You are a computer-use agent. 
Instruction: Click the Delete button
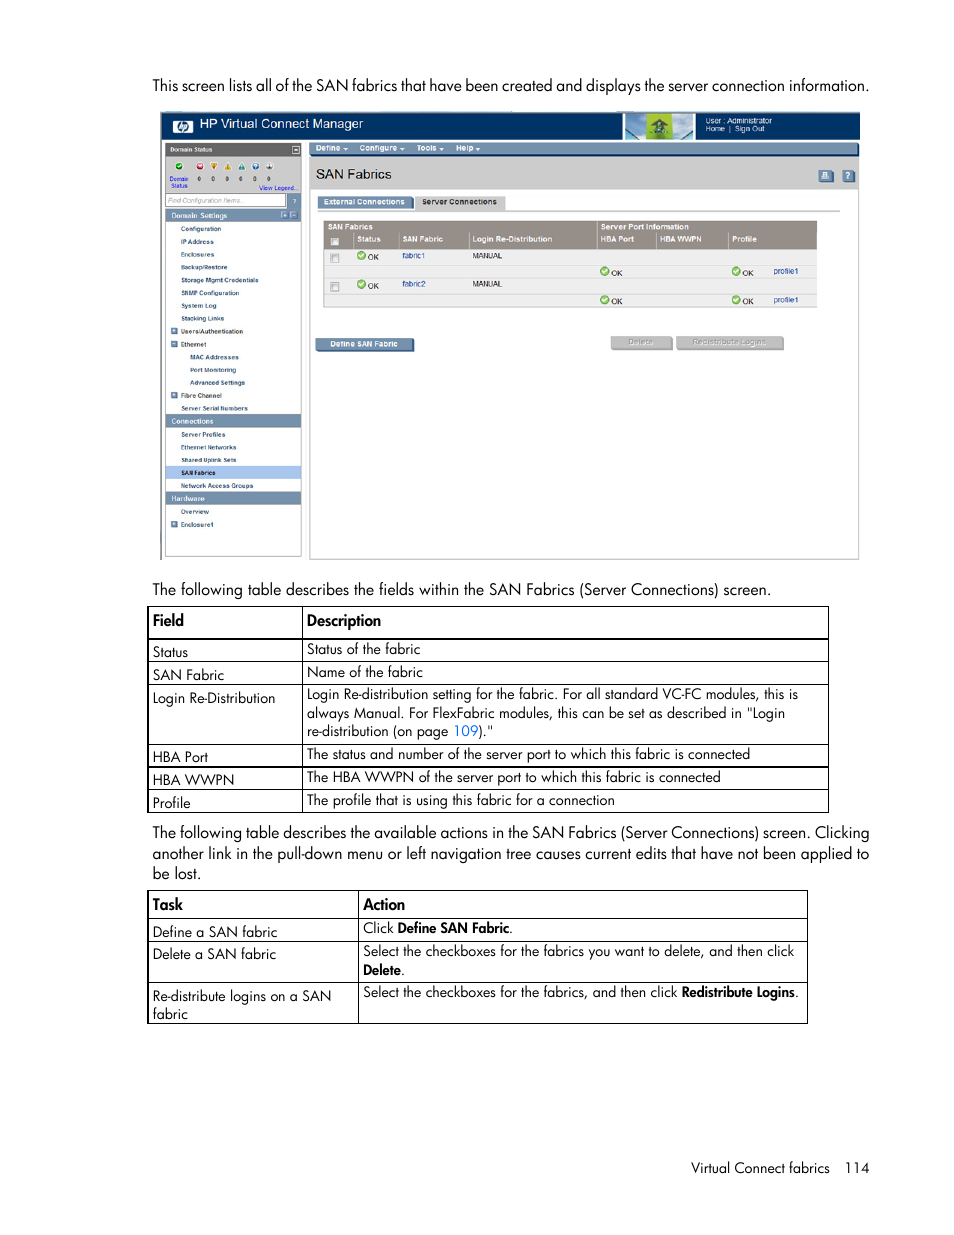641,342
